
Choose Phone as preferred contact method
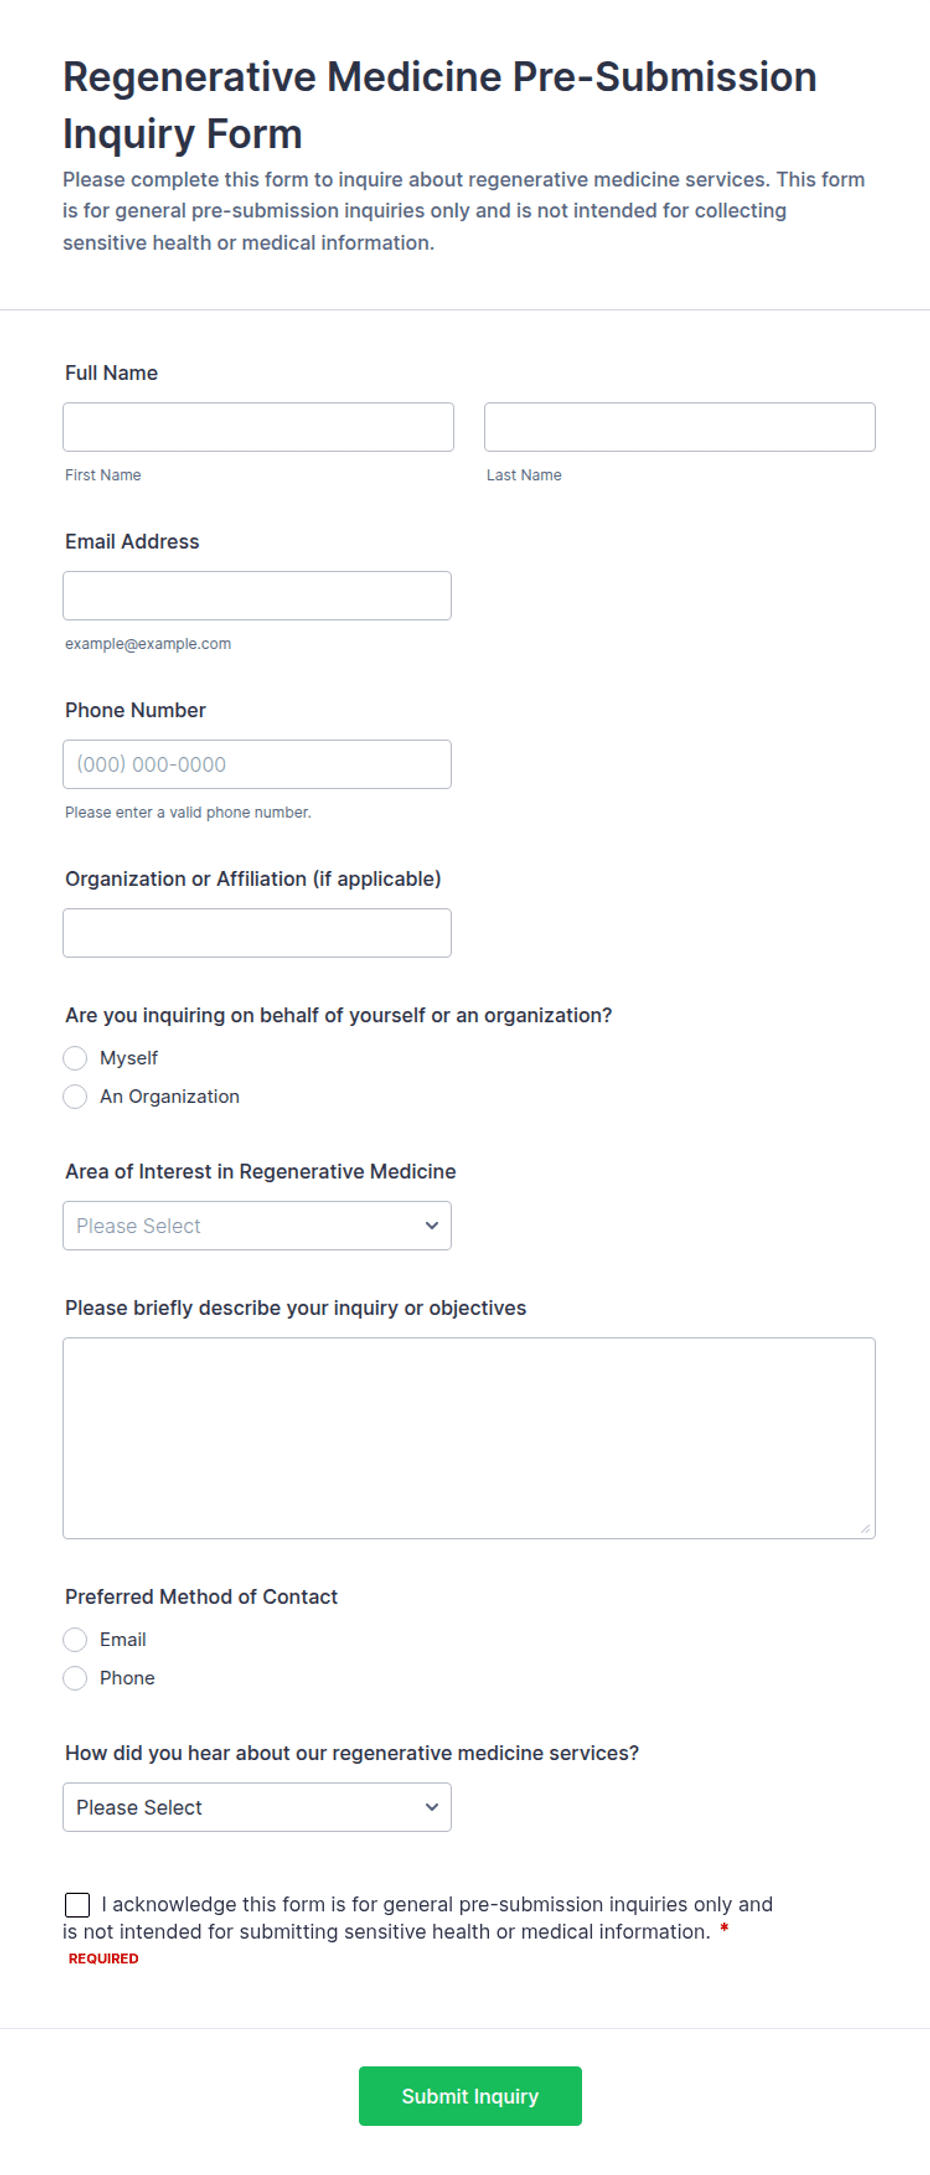75,1679
